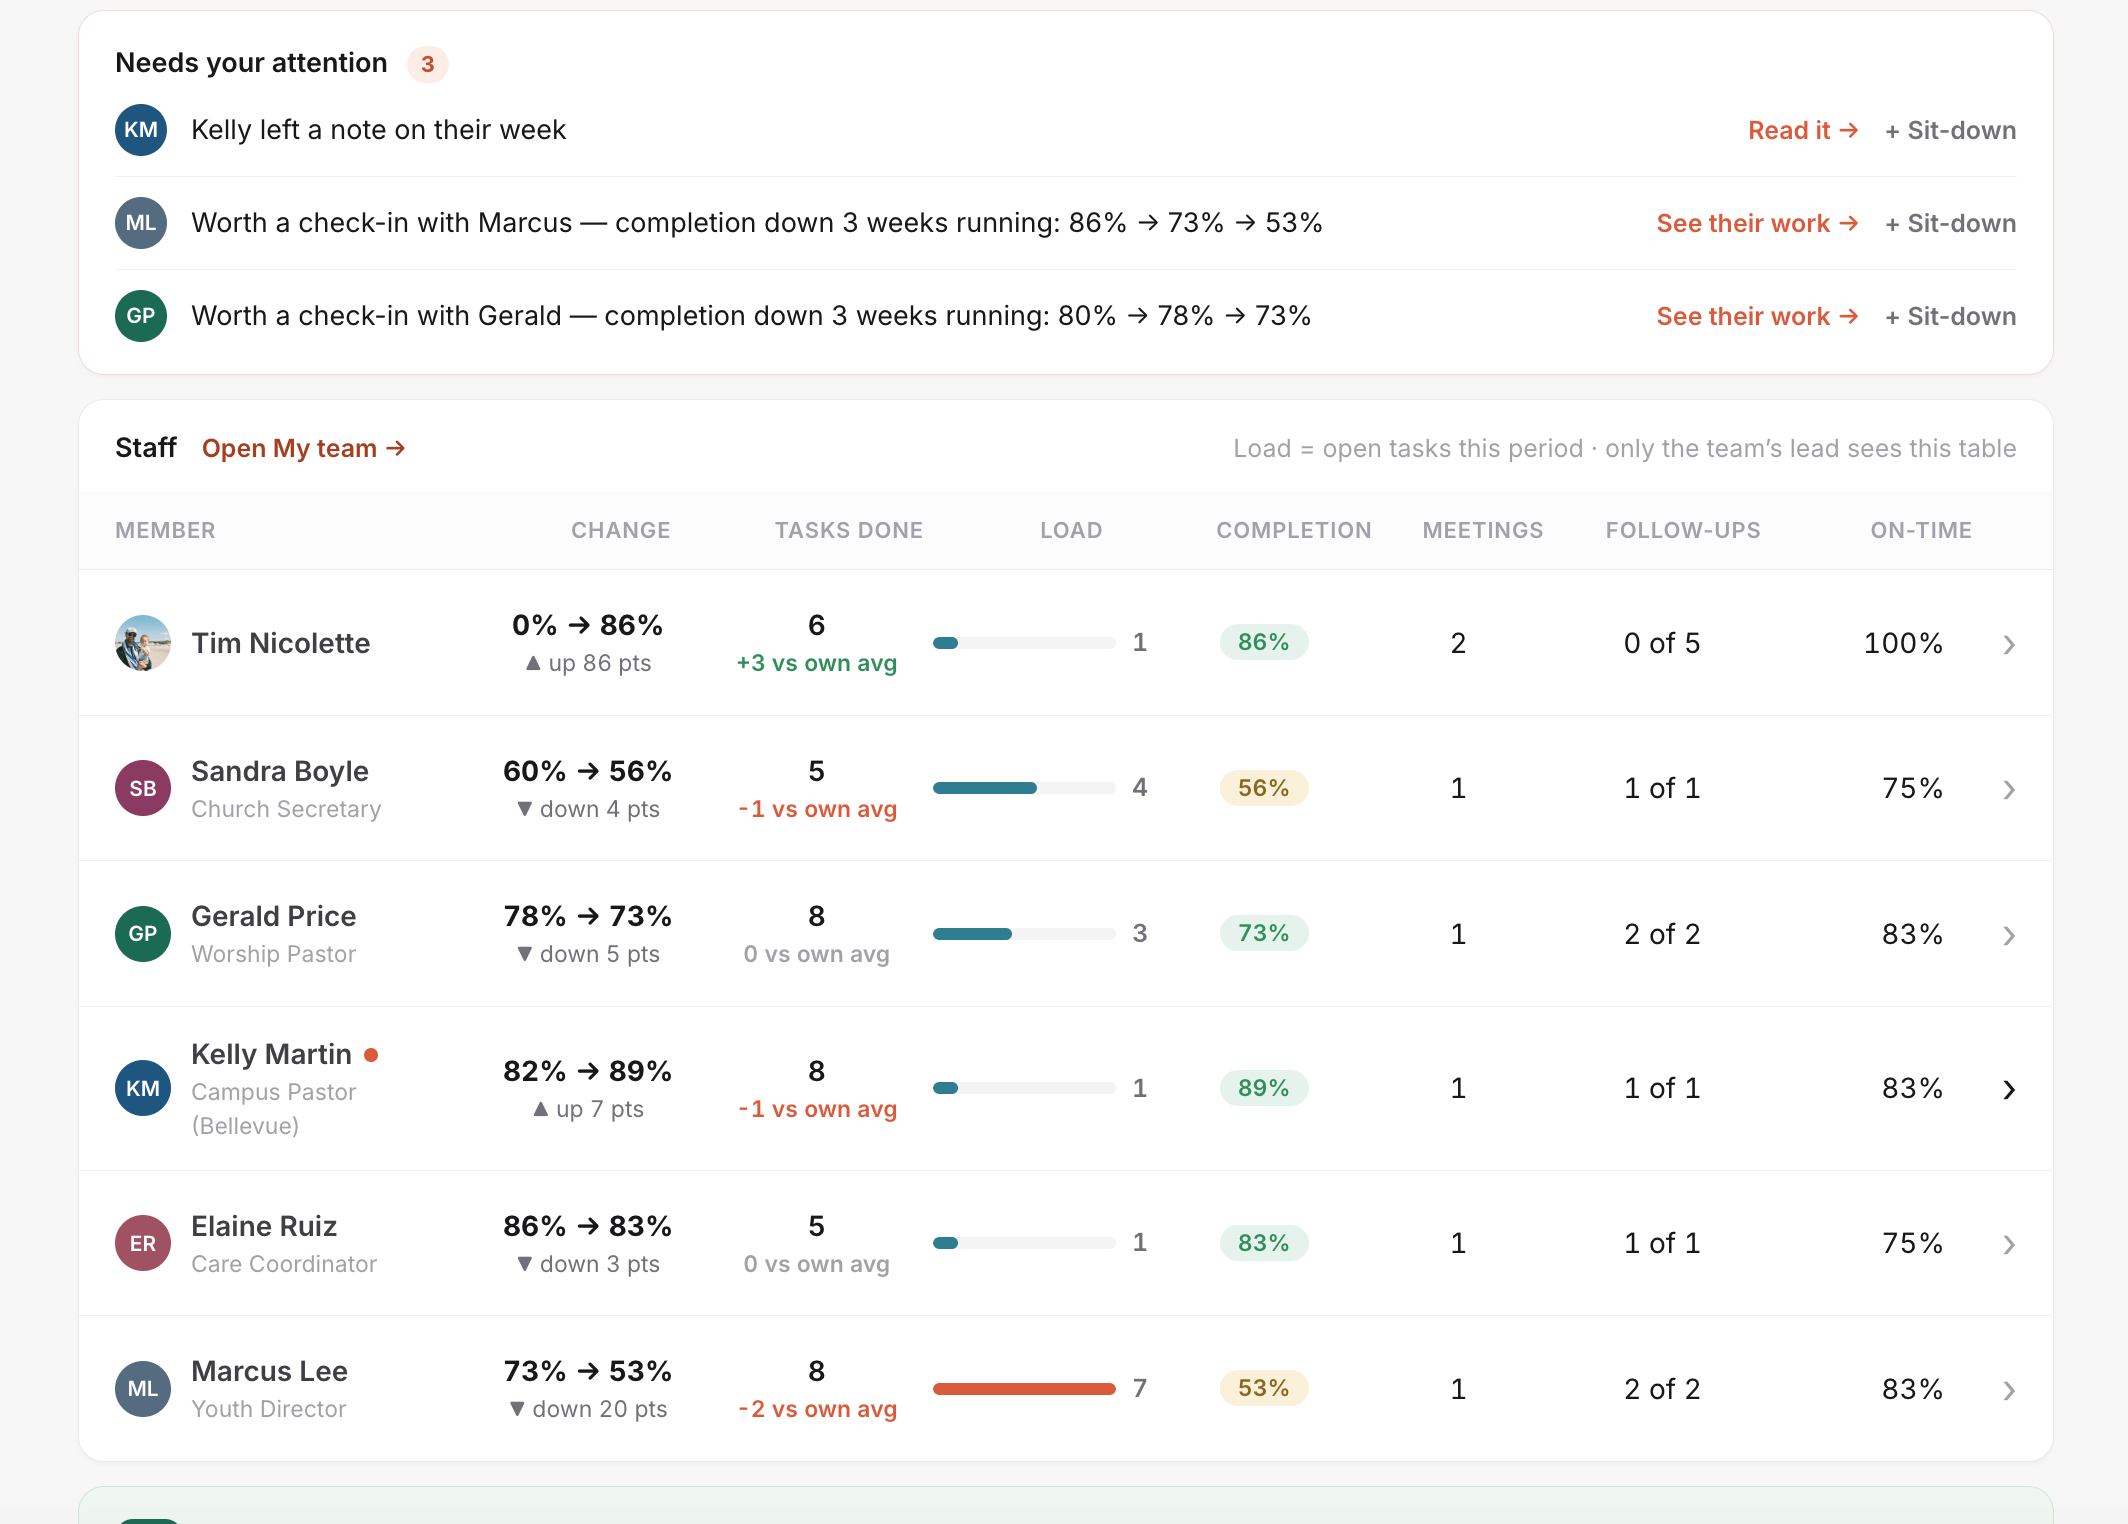Click the LOAD column header
This screenshot has height=1524, width=2128.
1071,530
